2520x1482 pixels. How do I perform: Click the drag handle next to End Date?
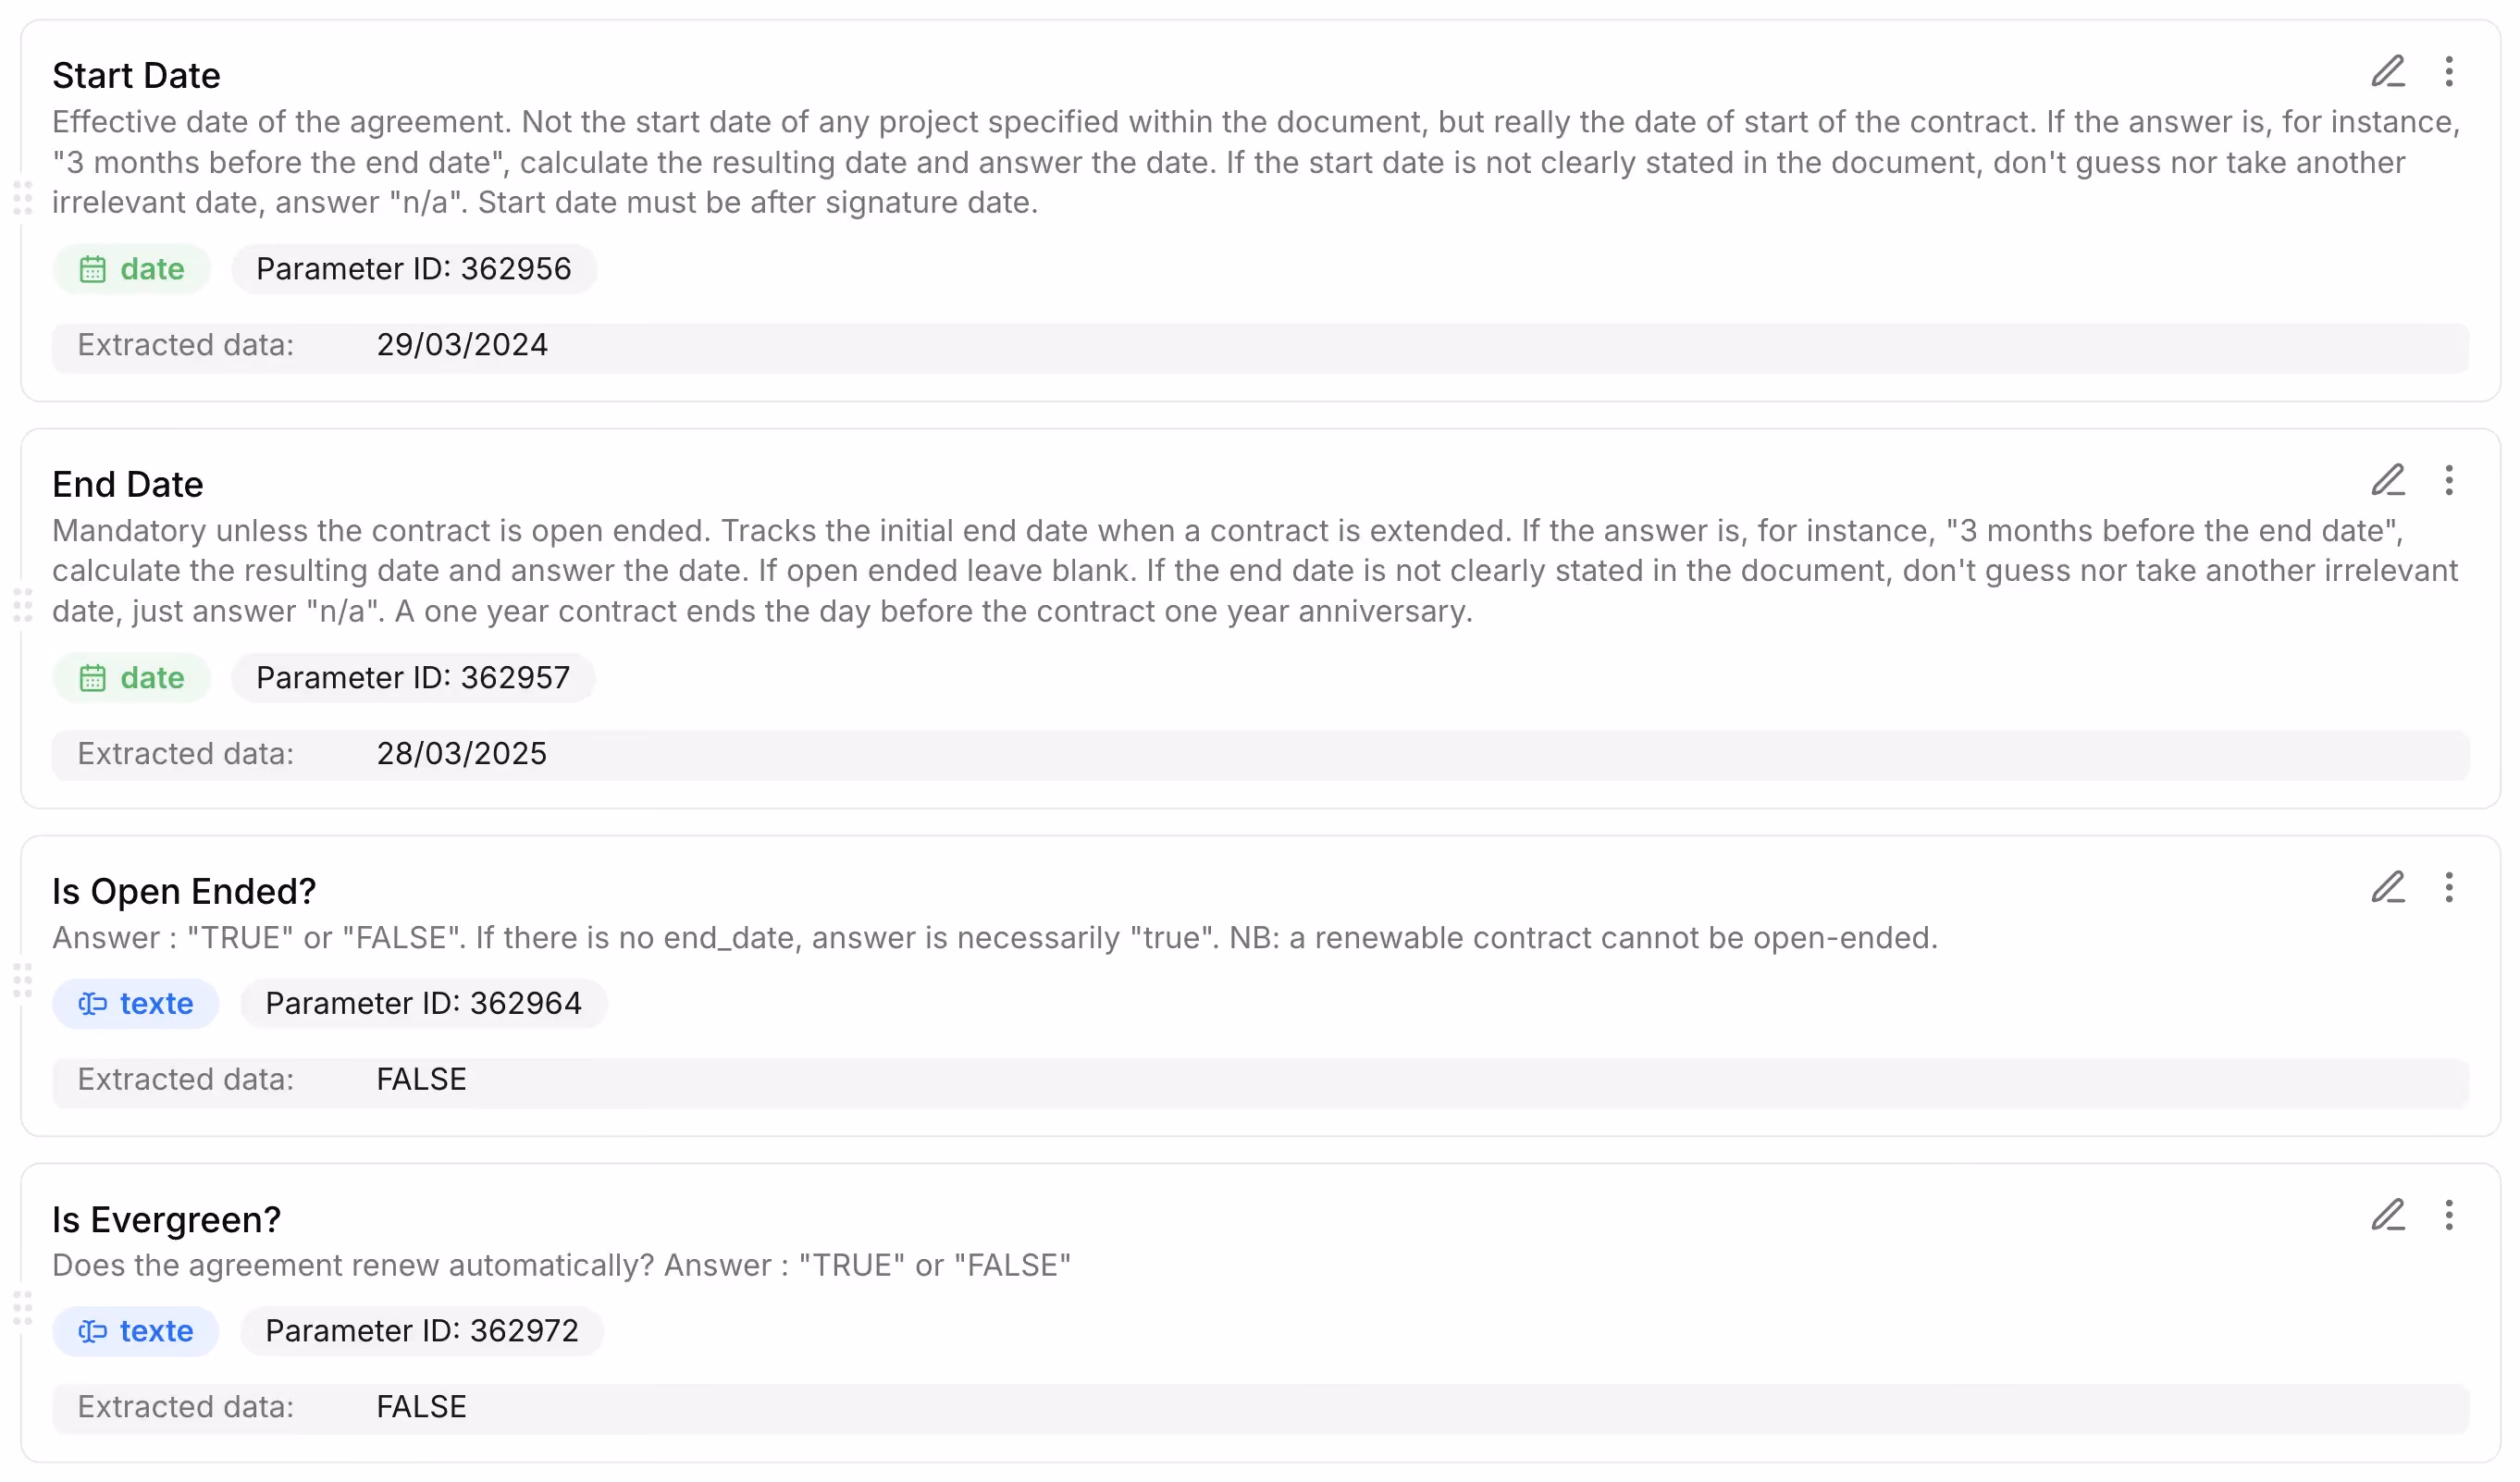click(23, 606)
